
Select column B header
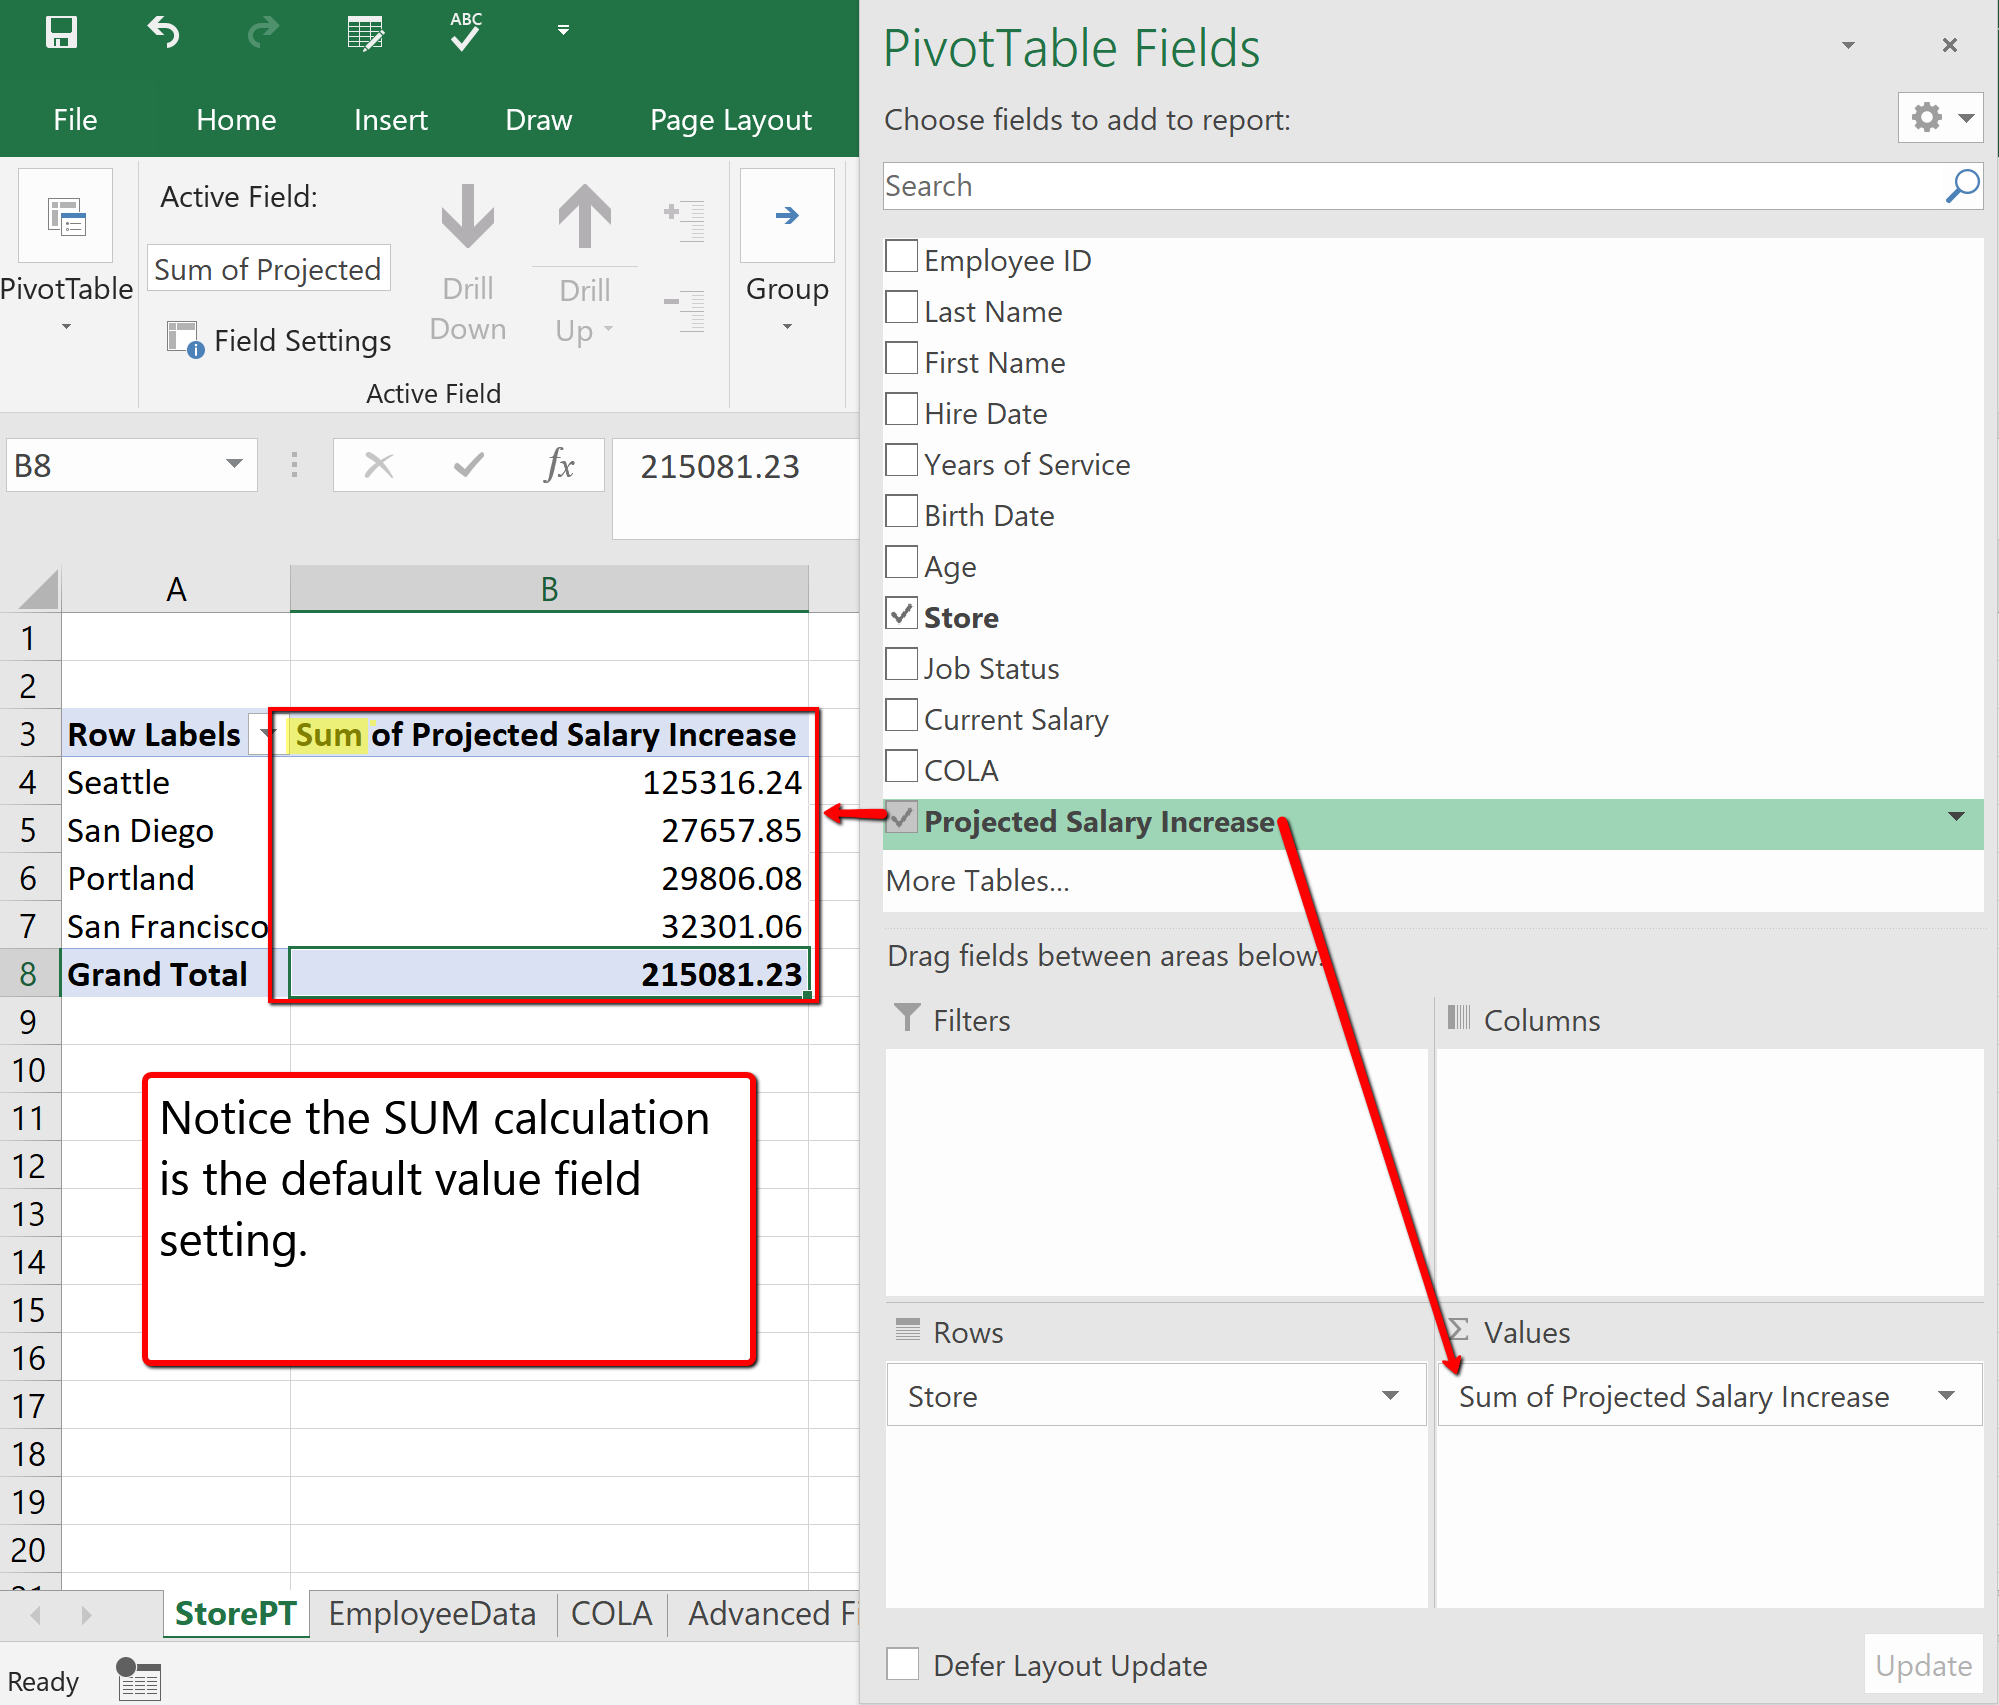pyautogui.click(x=549, y=589)
